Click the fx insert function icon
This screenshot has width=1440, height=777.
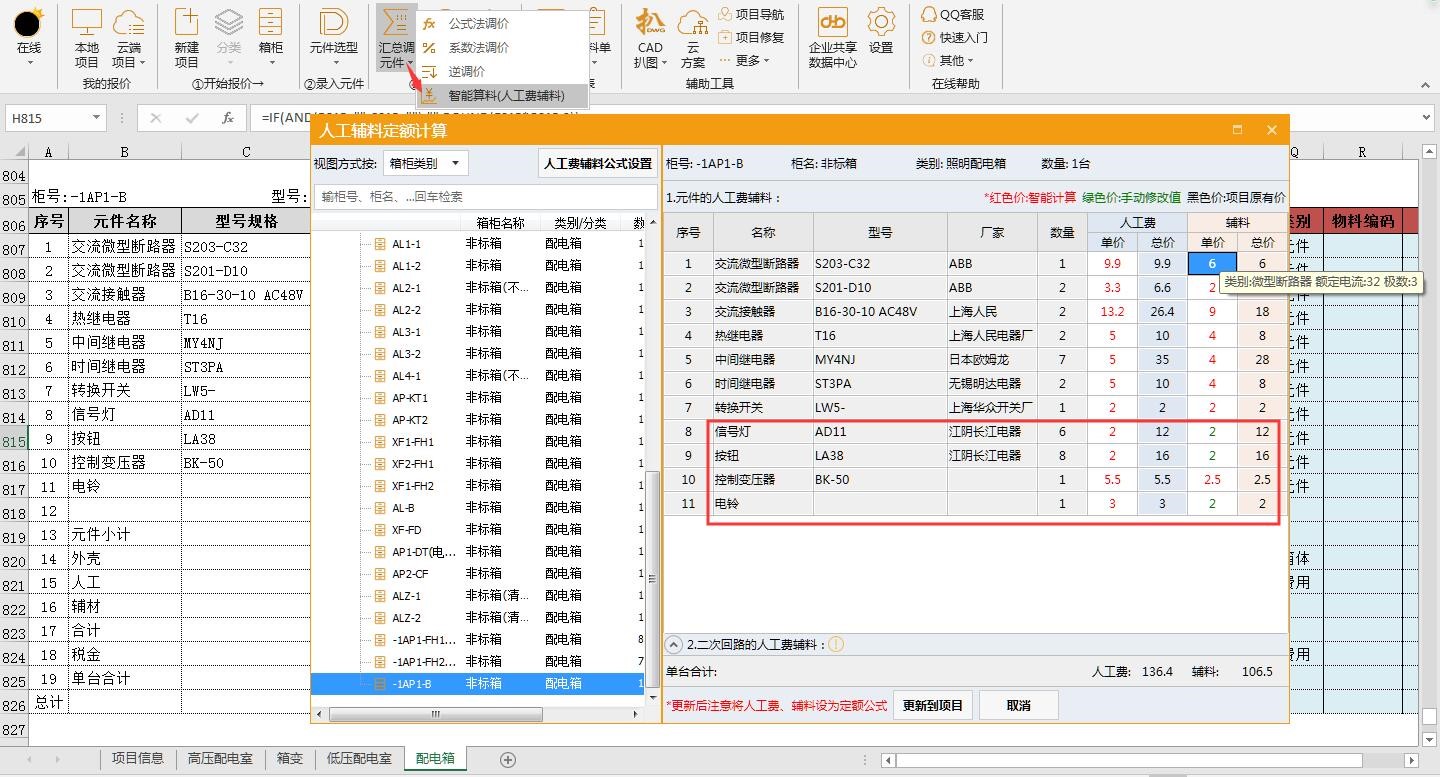[x=228, y=118]
